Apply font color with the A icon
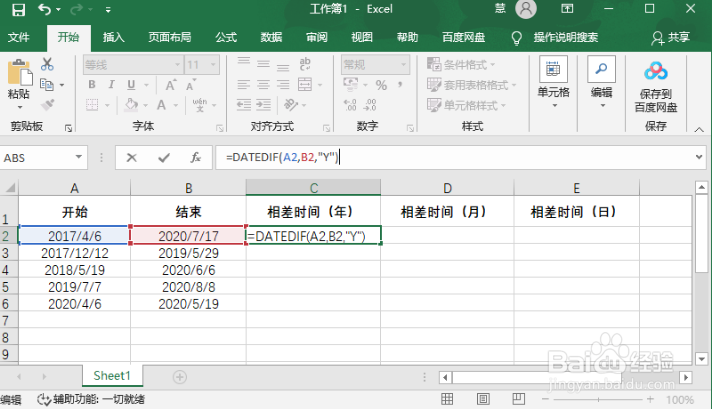 (161, 105)
